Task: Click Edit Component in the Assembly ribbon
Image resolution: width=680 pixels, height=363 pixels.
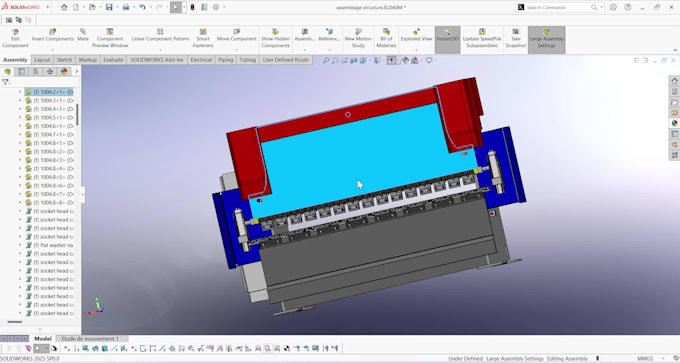Action: point(15,38)
